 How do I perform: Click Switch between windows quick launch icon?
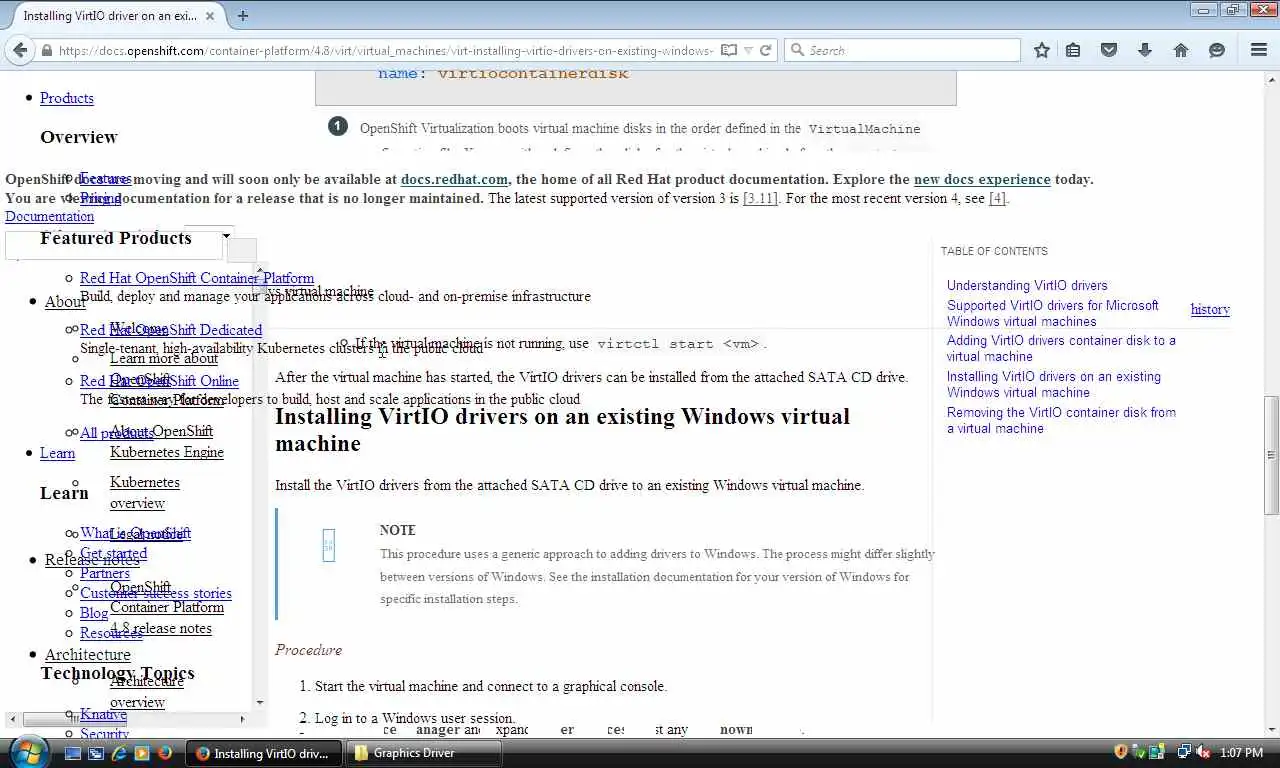click(x=95, y=753)
